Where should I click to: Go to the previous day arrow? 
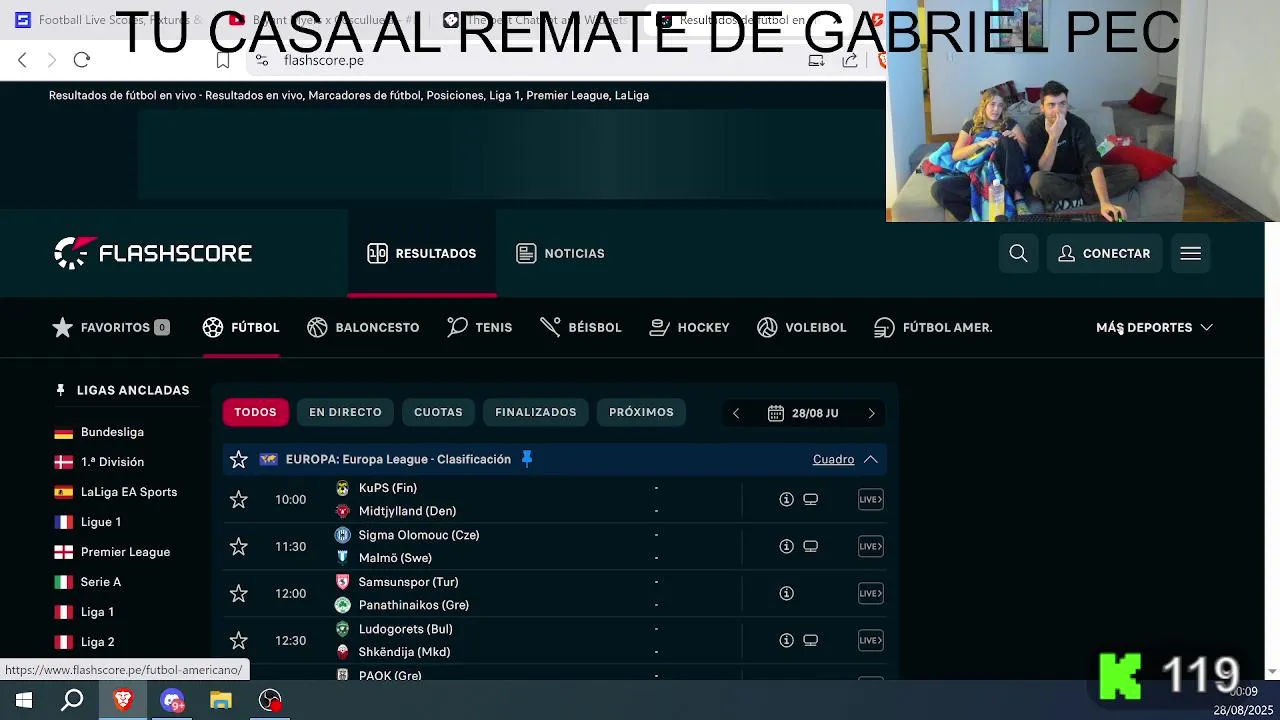pyautogui.click(x=736, y=413)
